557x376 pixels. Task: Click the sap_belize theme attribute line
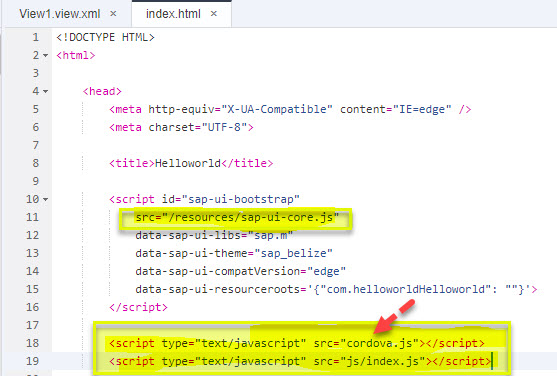(x=234, y=253)
